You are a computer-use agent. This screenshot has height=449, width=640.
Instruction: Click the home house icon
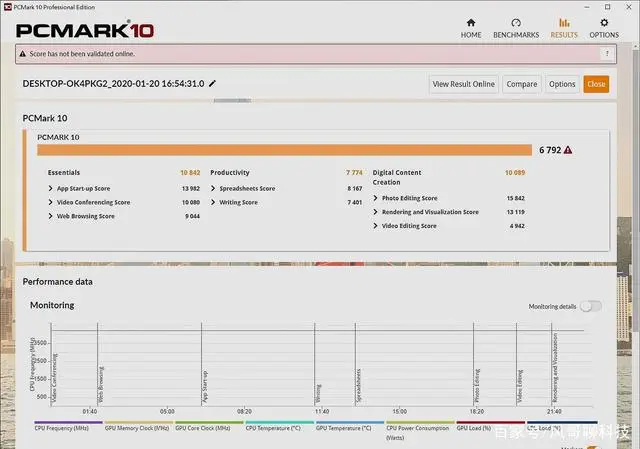coord(471,22)
